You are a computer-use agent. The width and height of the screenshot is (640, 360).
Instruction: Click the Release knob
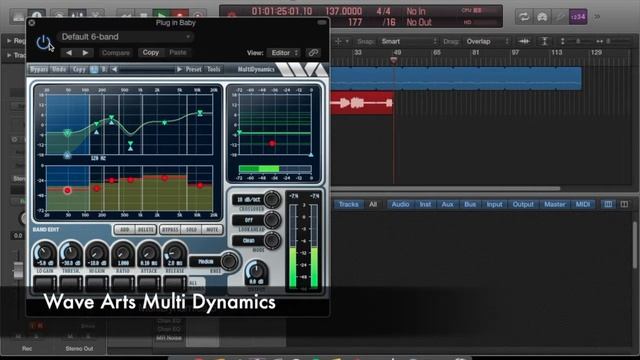point(175,253)
